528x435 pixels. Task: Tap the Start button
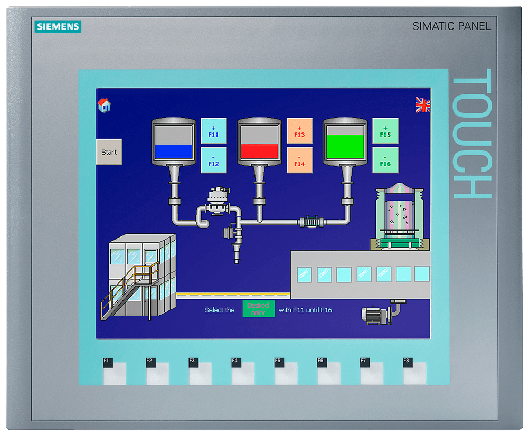point(109,152)
